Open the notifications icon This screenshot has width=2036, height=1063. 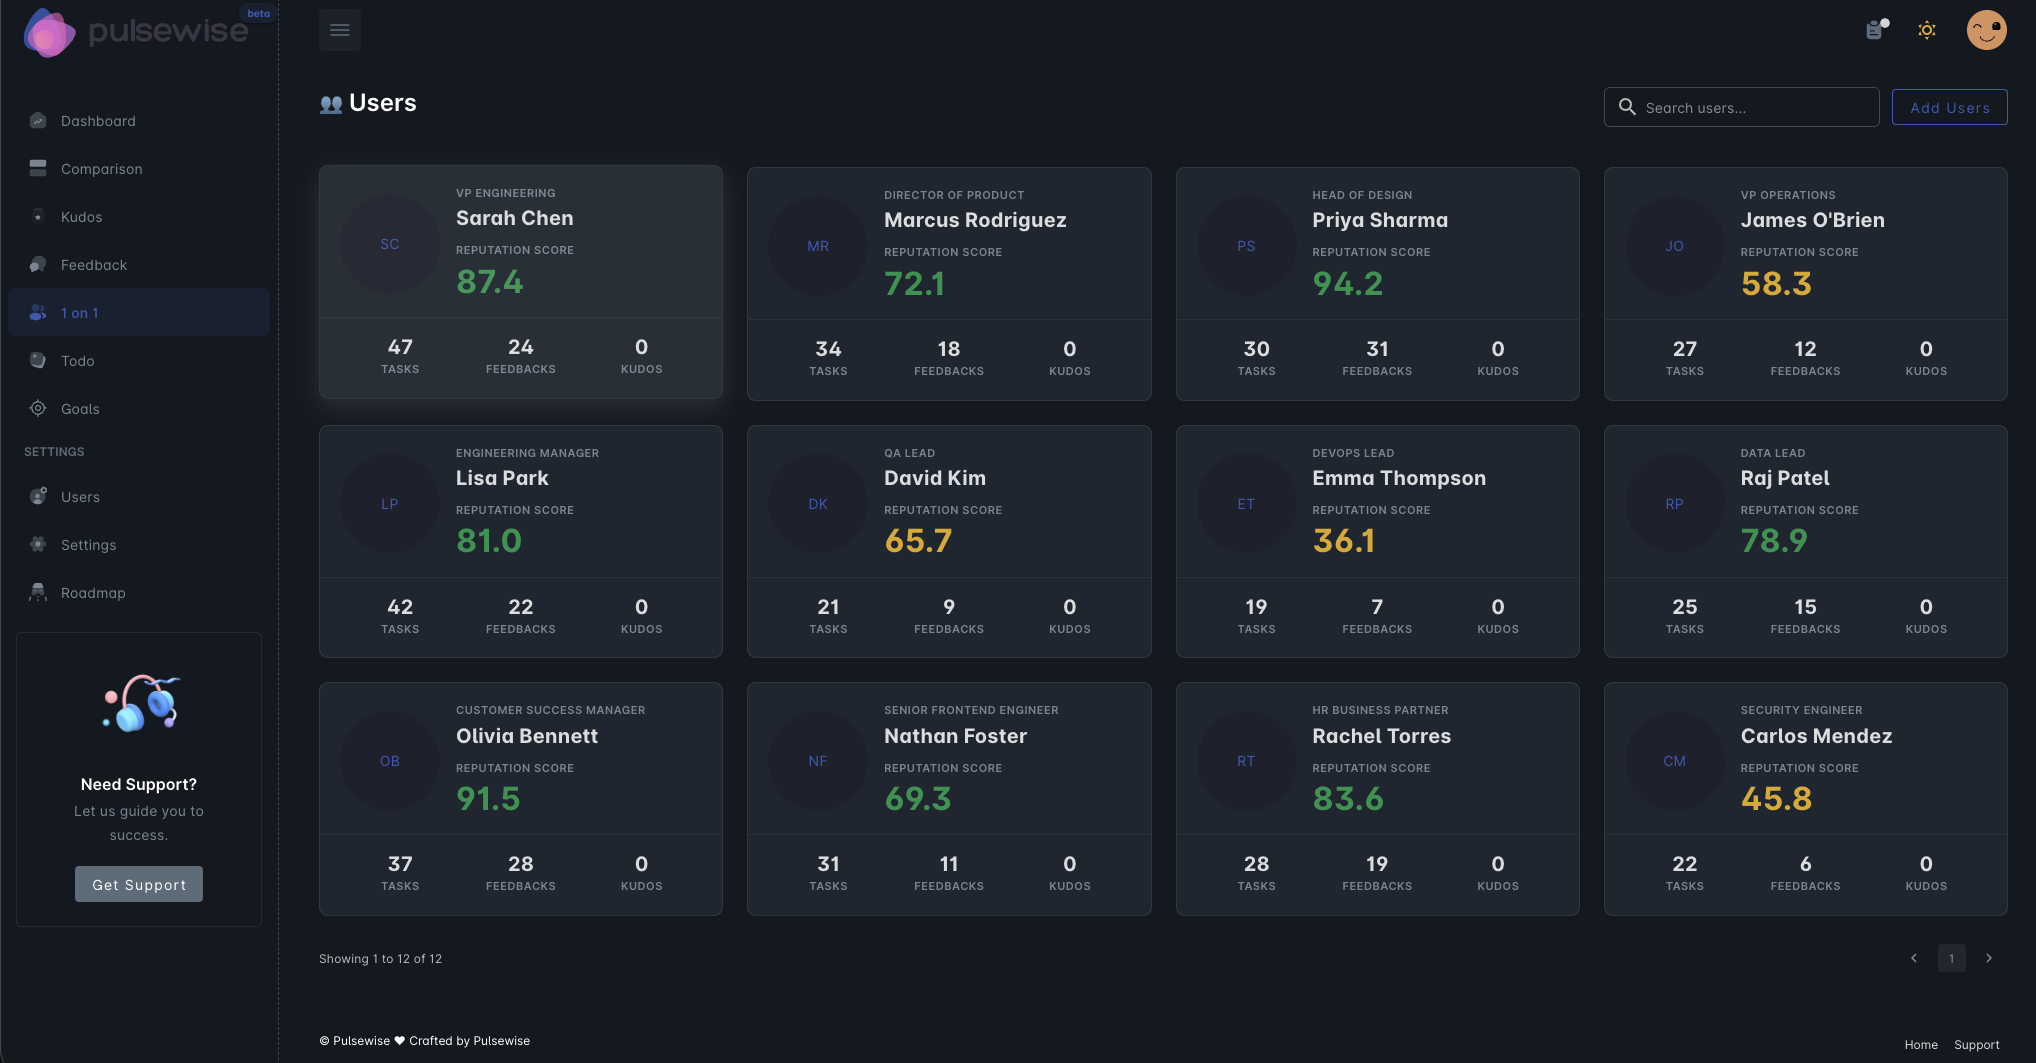(1875, 30)
